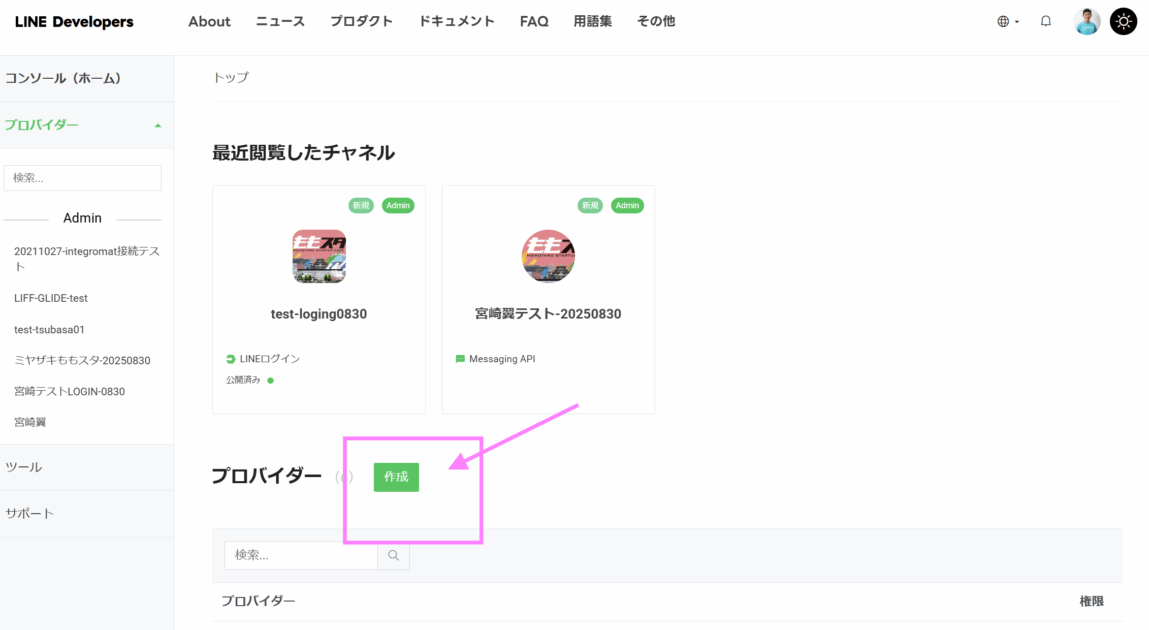This screenshot has width=1149, height=630.
Task: Open the user profile avatar
Action: click(x=1087, y=22)
